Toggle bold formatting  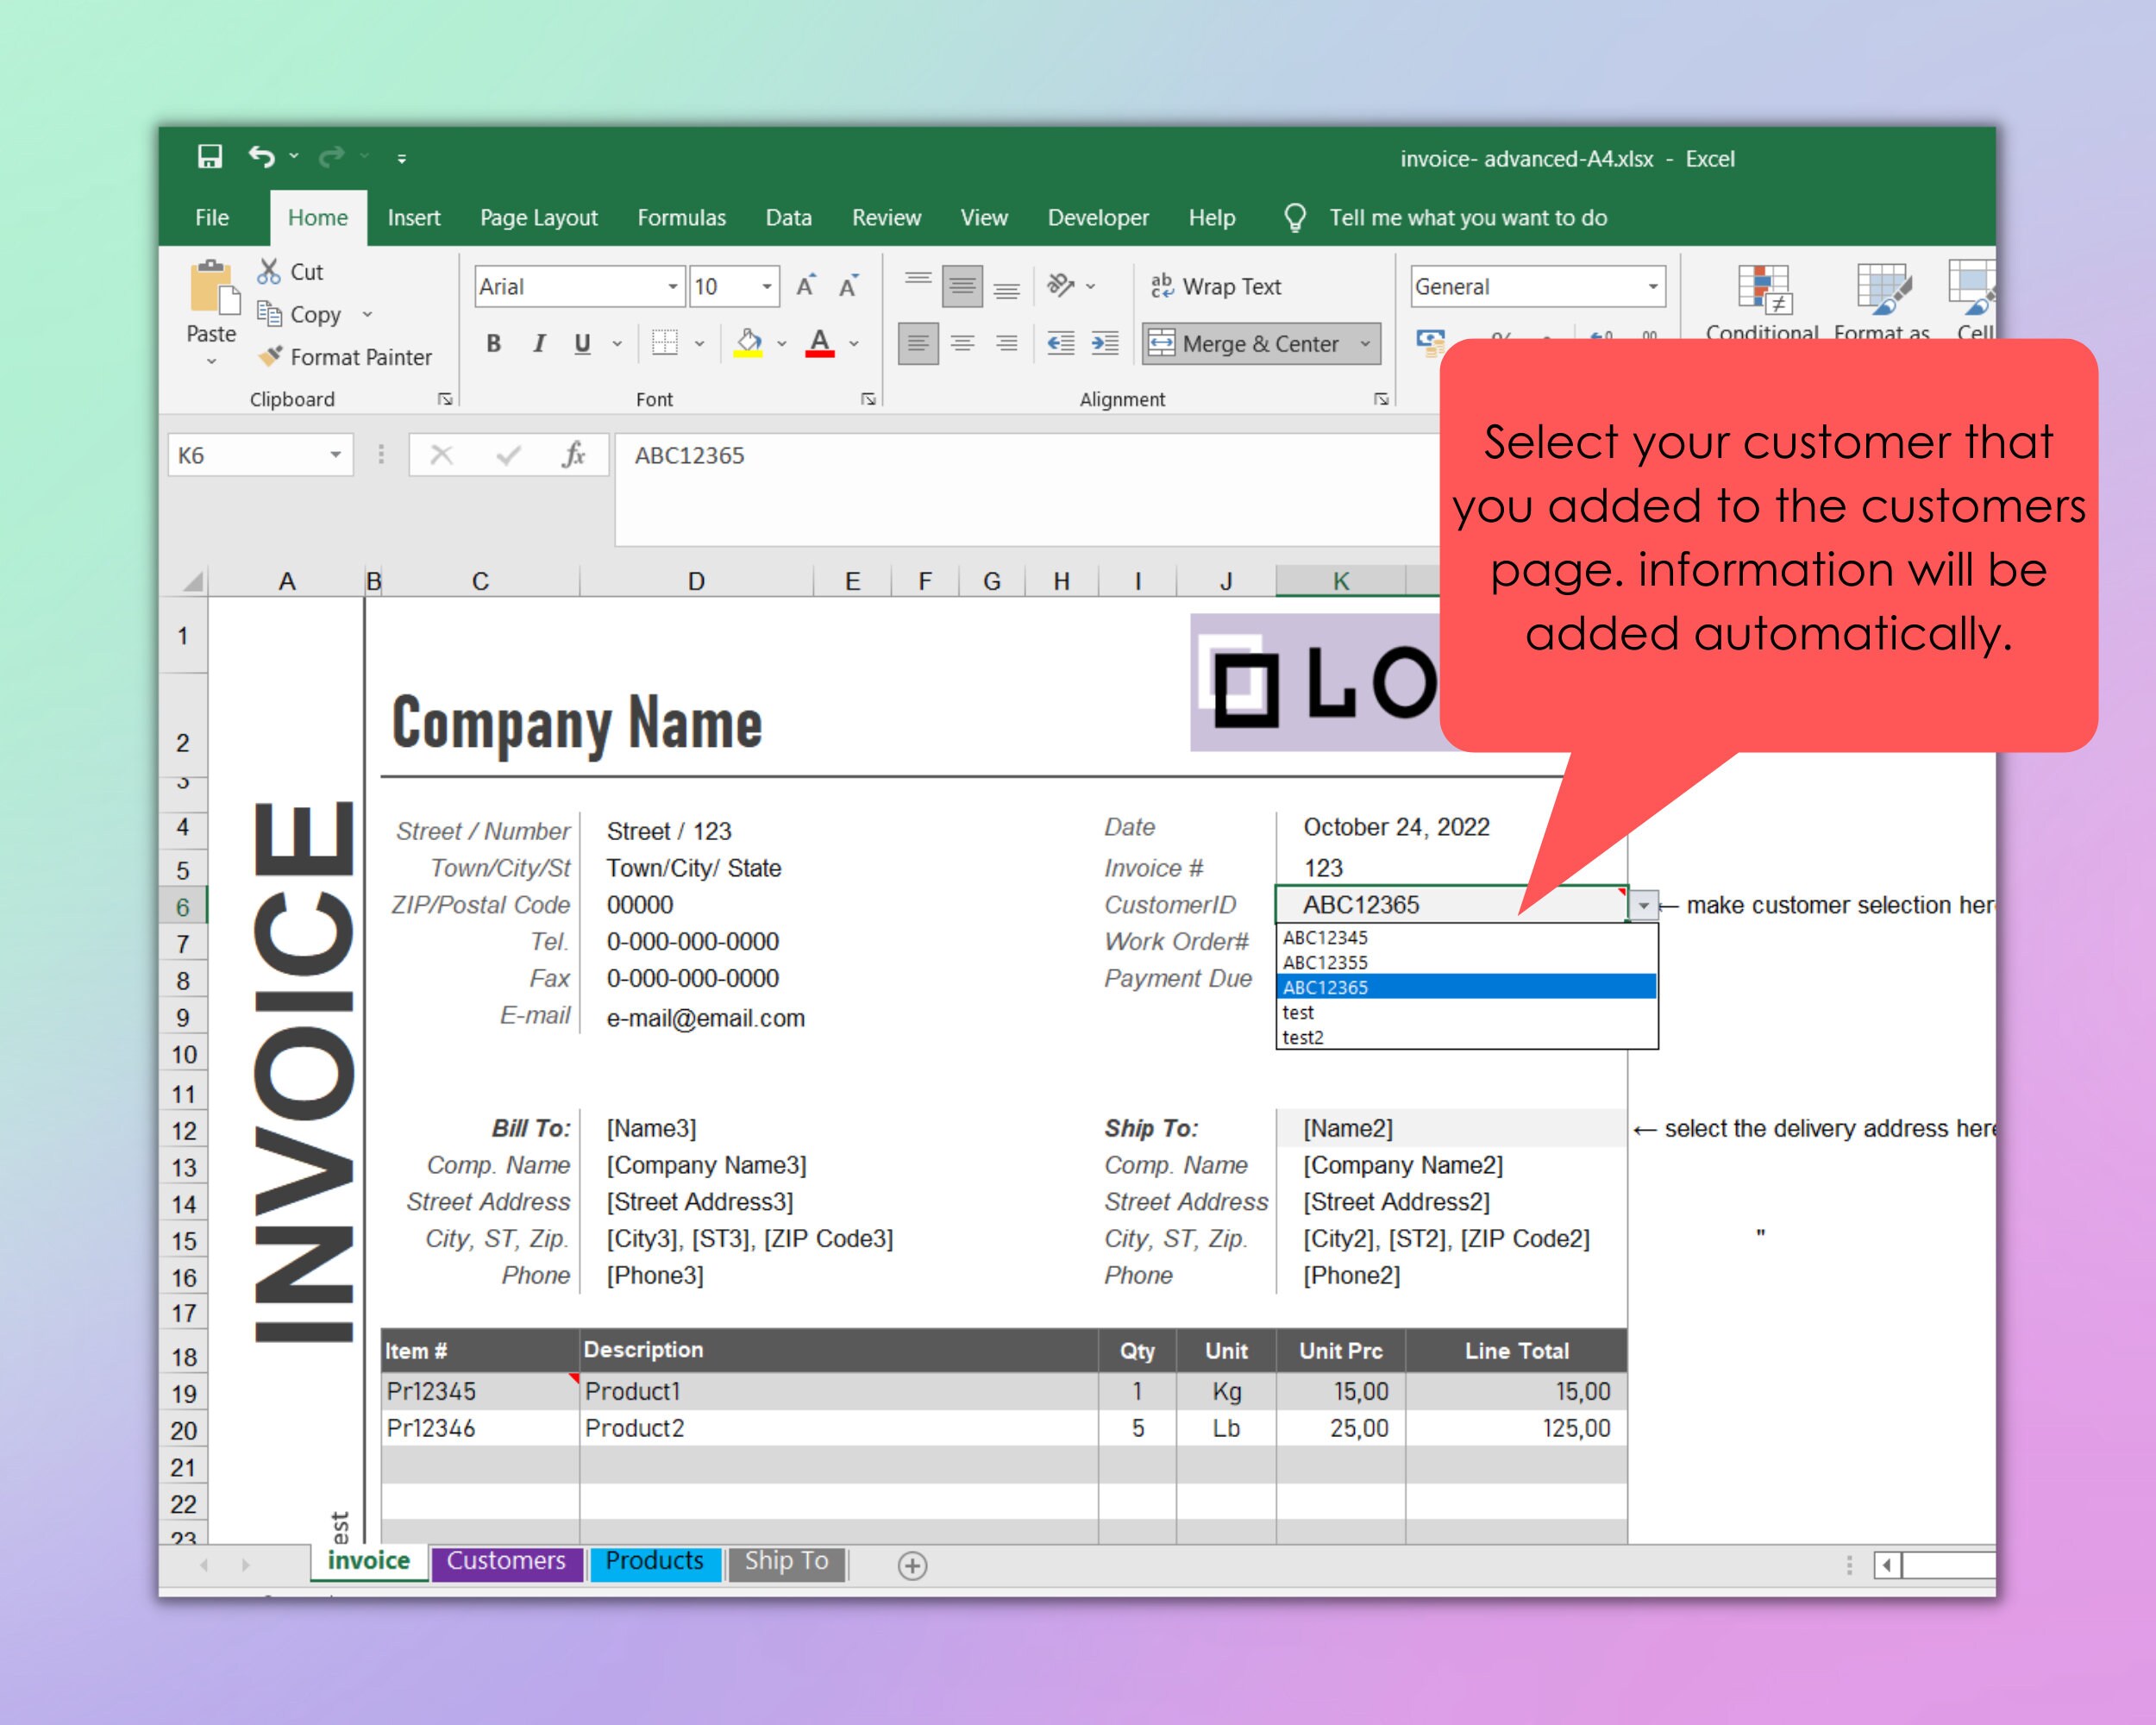tap(493, 344)
